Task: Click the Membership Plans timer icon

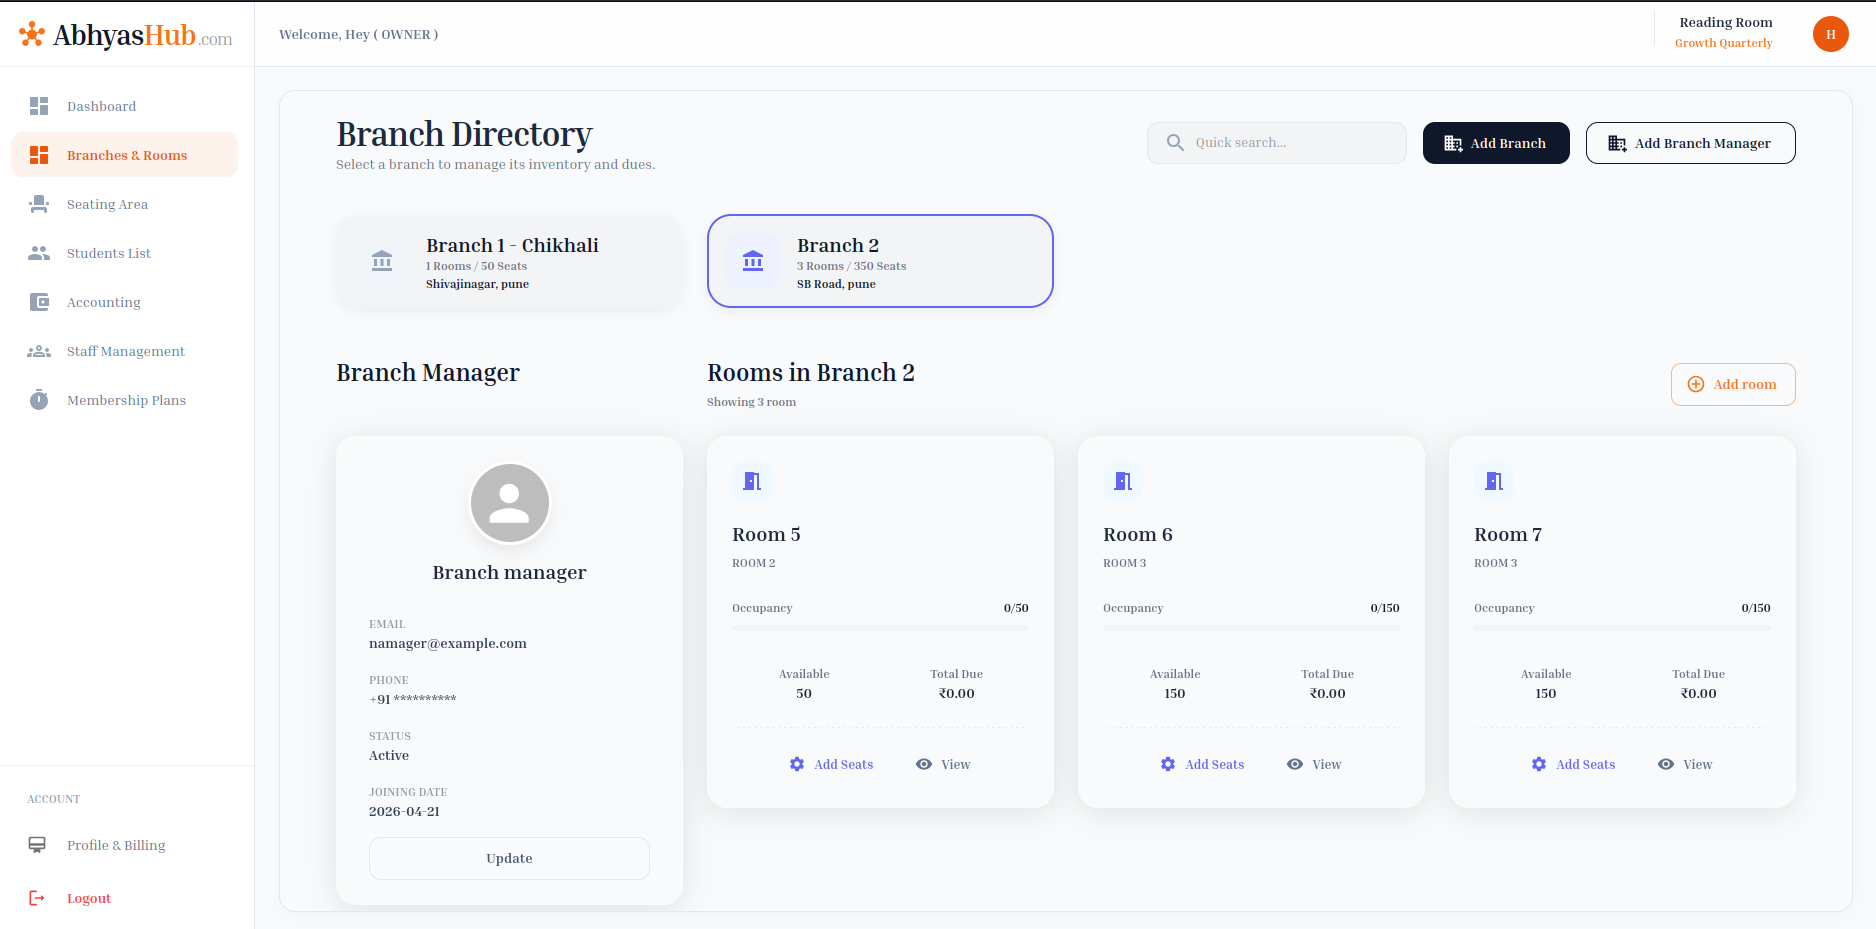Action: click(x=39, y=400)
